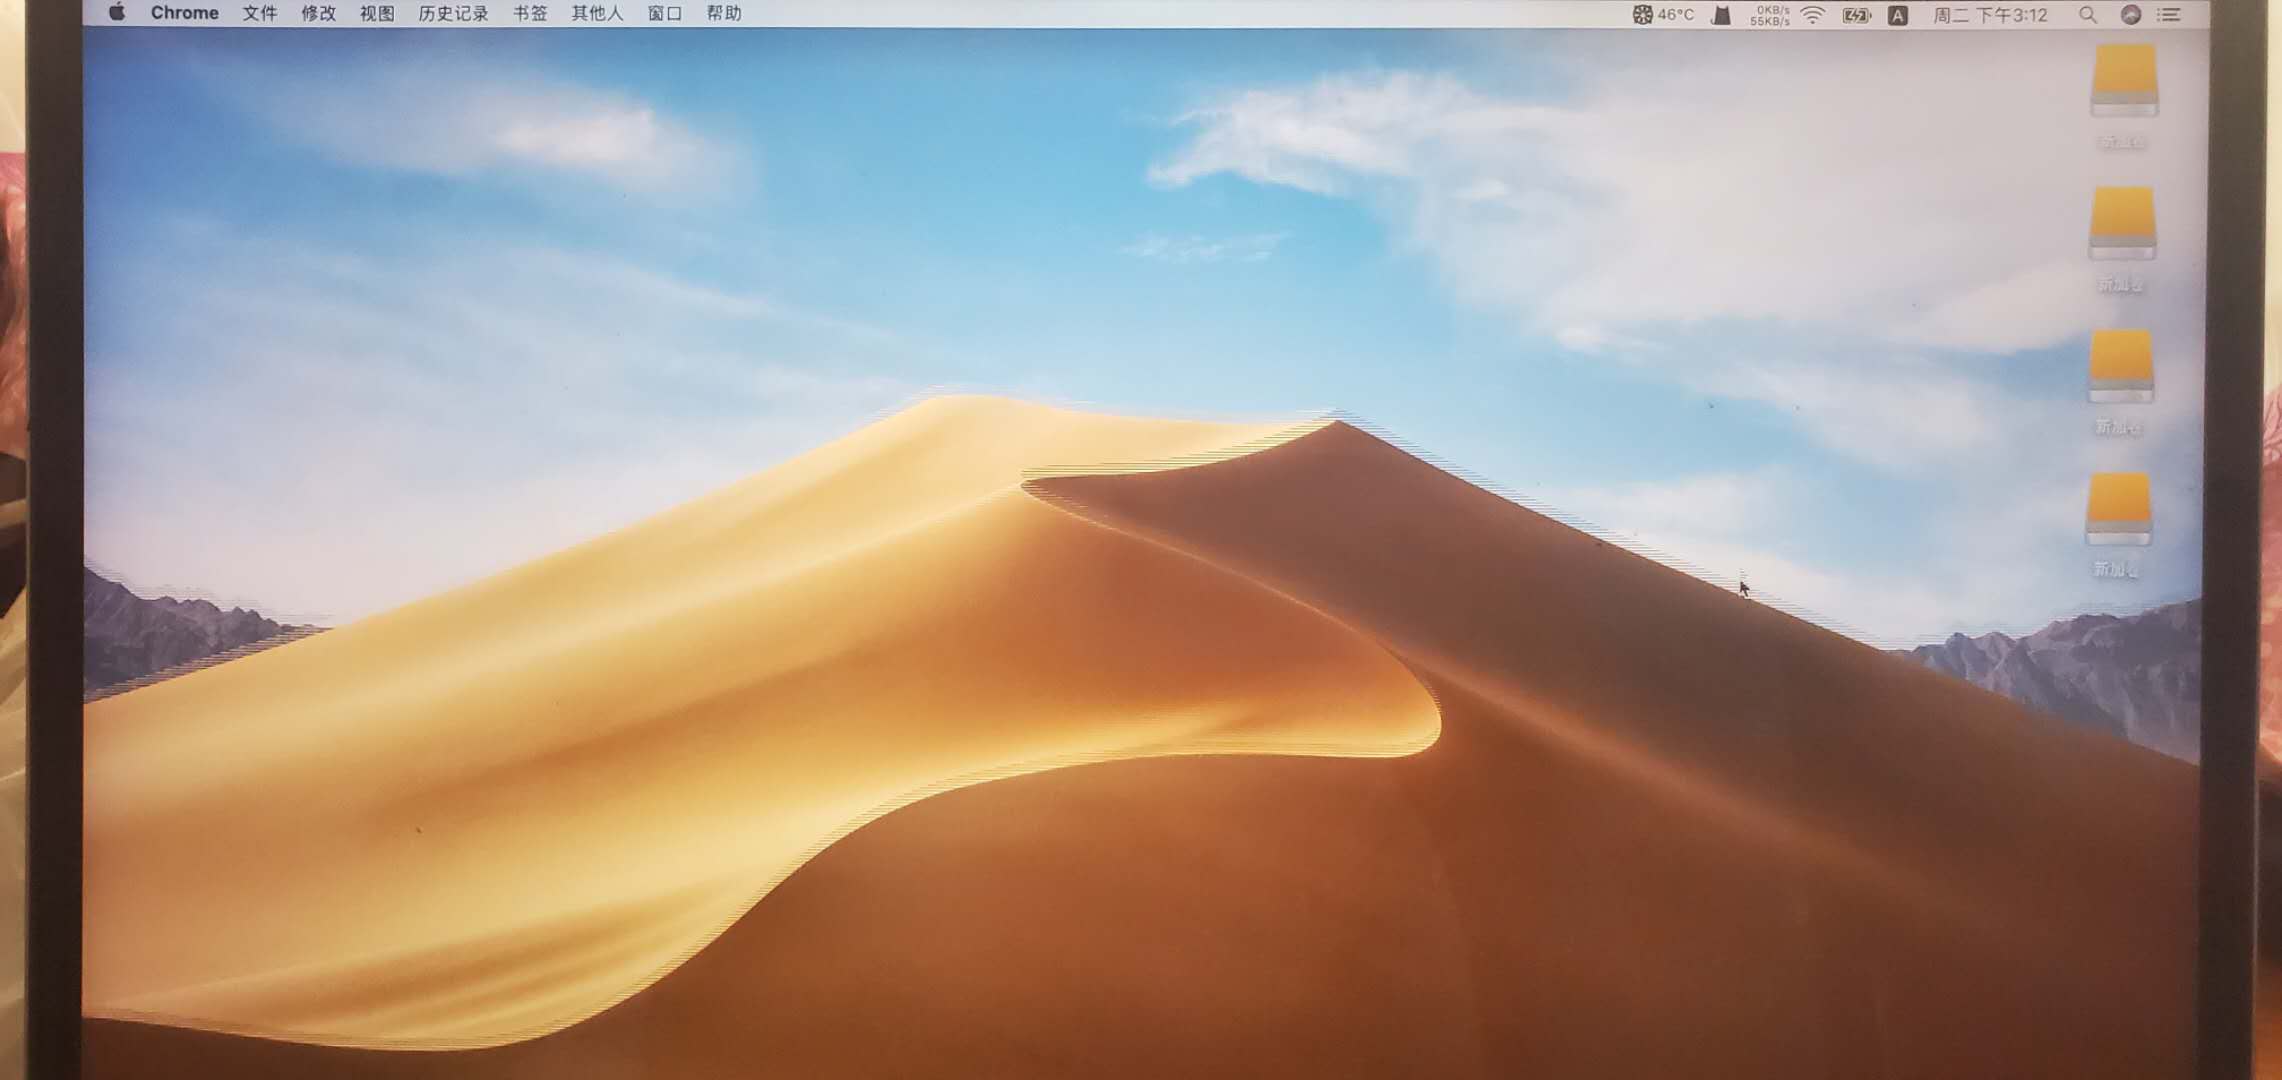
Task: Open the 其他人 (People) menu
Action: pos(597,13)
